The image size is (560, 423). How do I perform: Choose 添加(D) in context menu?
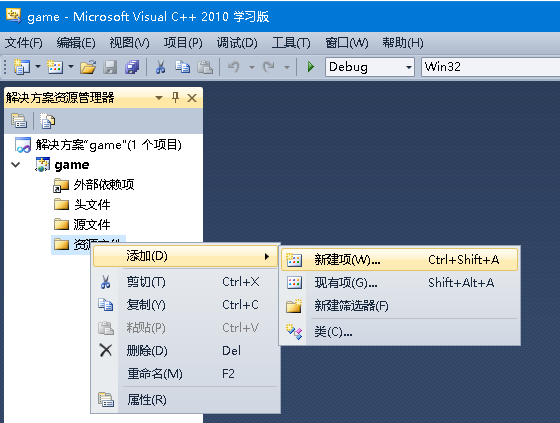(185, 256)
